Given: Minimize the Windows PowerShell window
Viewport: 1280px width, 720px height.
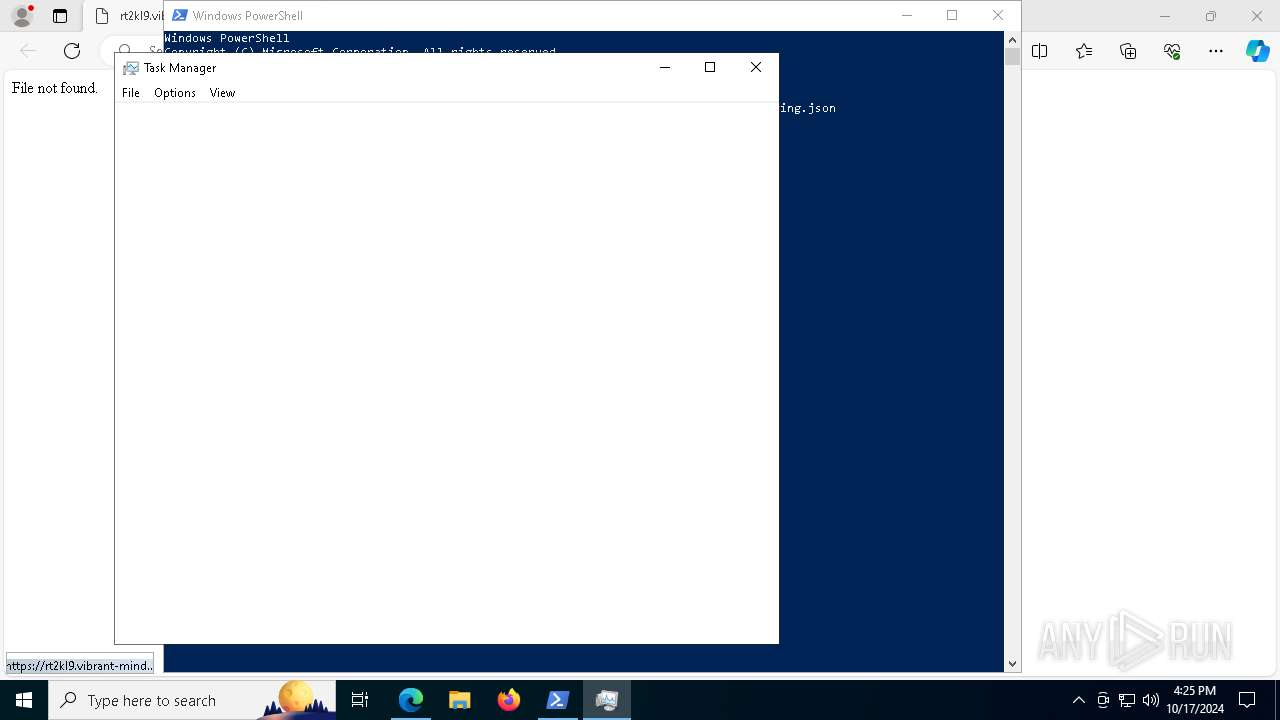Looking at the screenshot, I should click(x=907, y=15).
